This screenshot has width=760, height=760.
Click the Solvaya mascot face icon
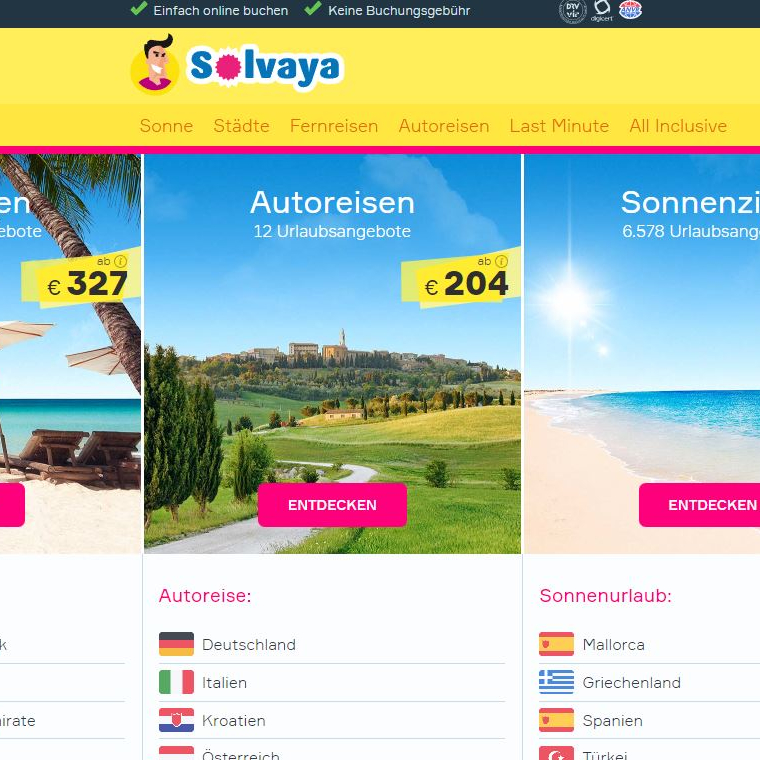pyautogui.click(x=155, y=64)
